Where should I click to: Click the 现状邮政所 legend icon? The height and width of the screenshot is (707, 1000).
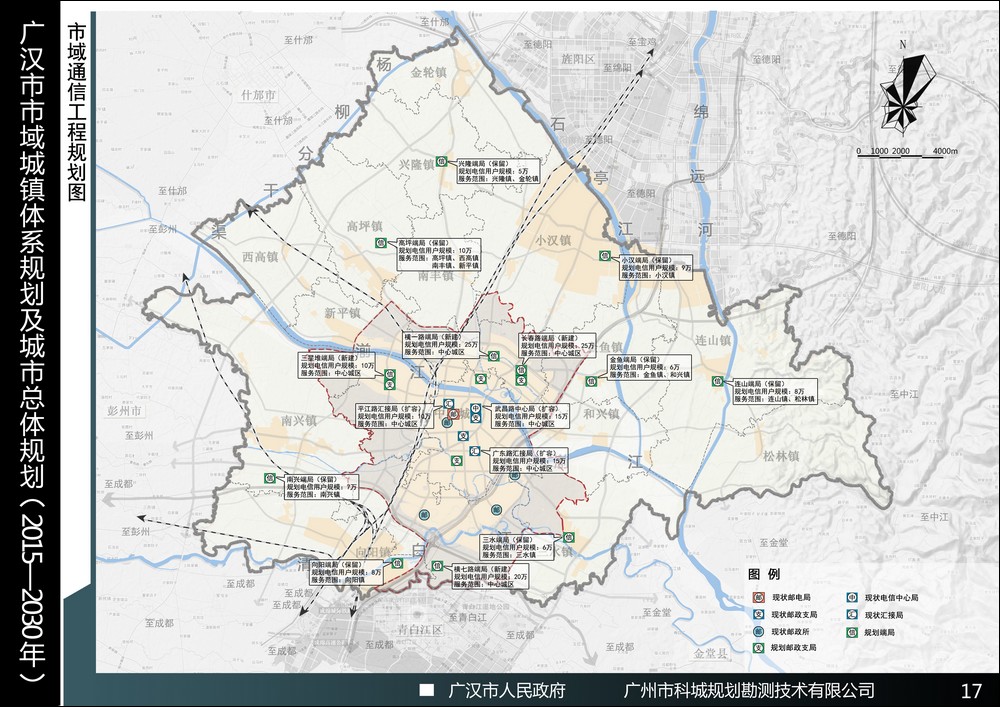click(x=760, y=632)
